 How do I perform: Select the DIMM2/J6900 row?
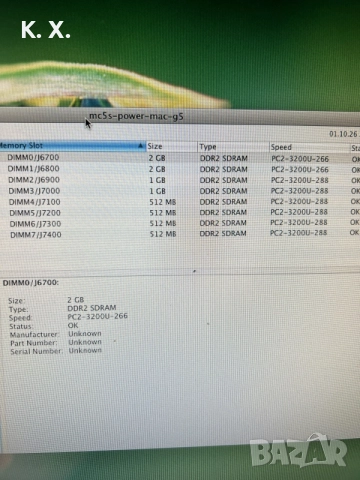180,180
